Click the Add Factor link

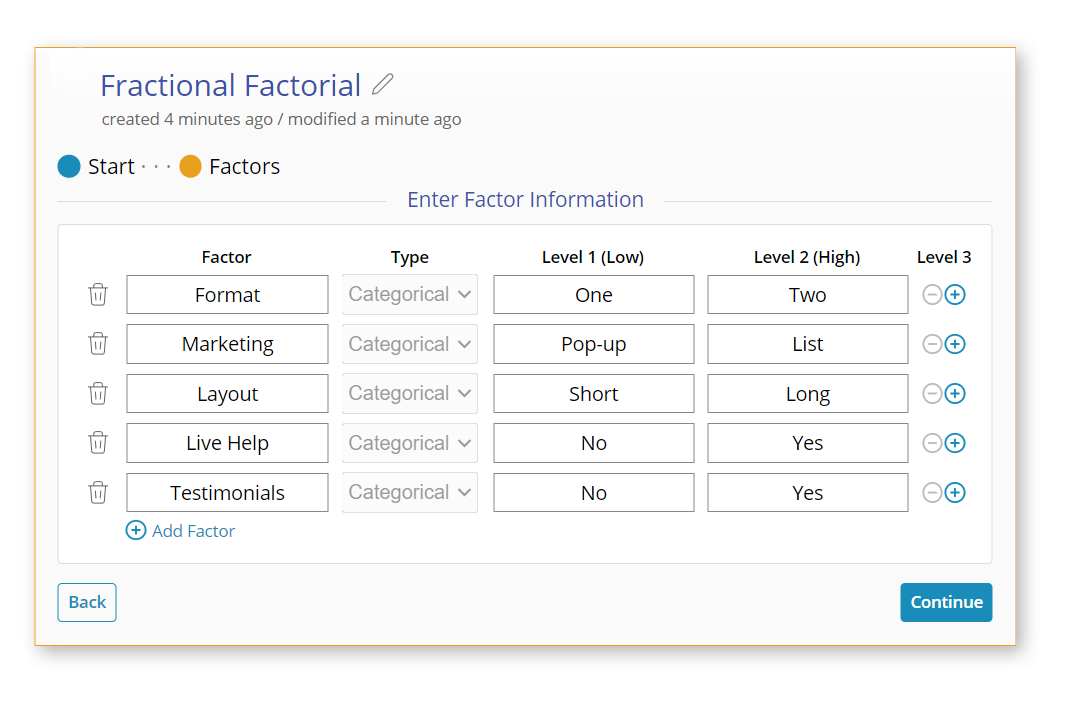181,531
